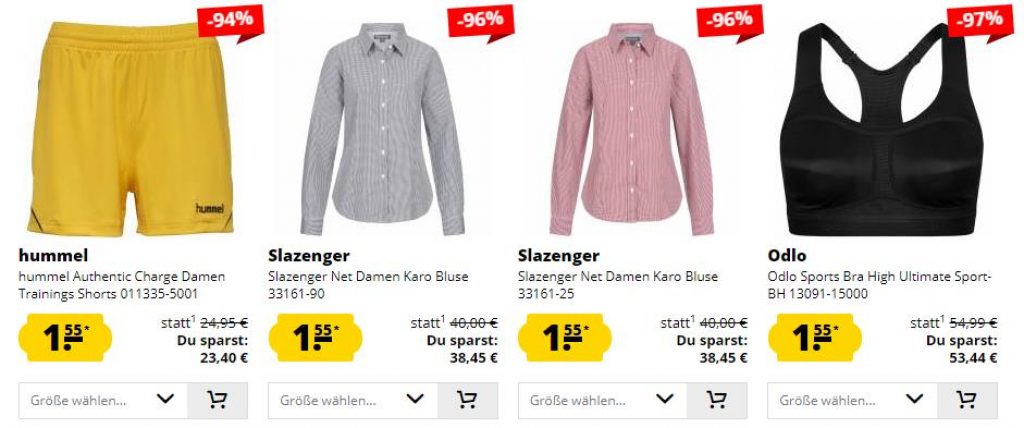The width and height of the screenshot is (1024, 428).
Task: Click the -94% discount badge
Action: click(x=230, y=20)
